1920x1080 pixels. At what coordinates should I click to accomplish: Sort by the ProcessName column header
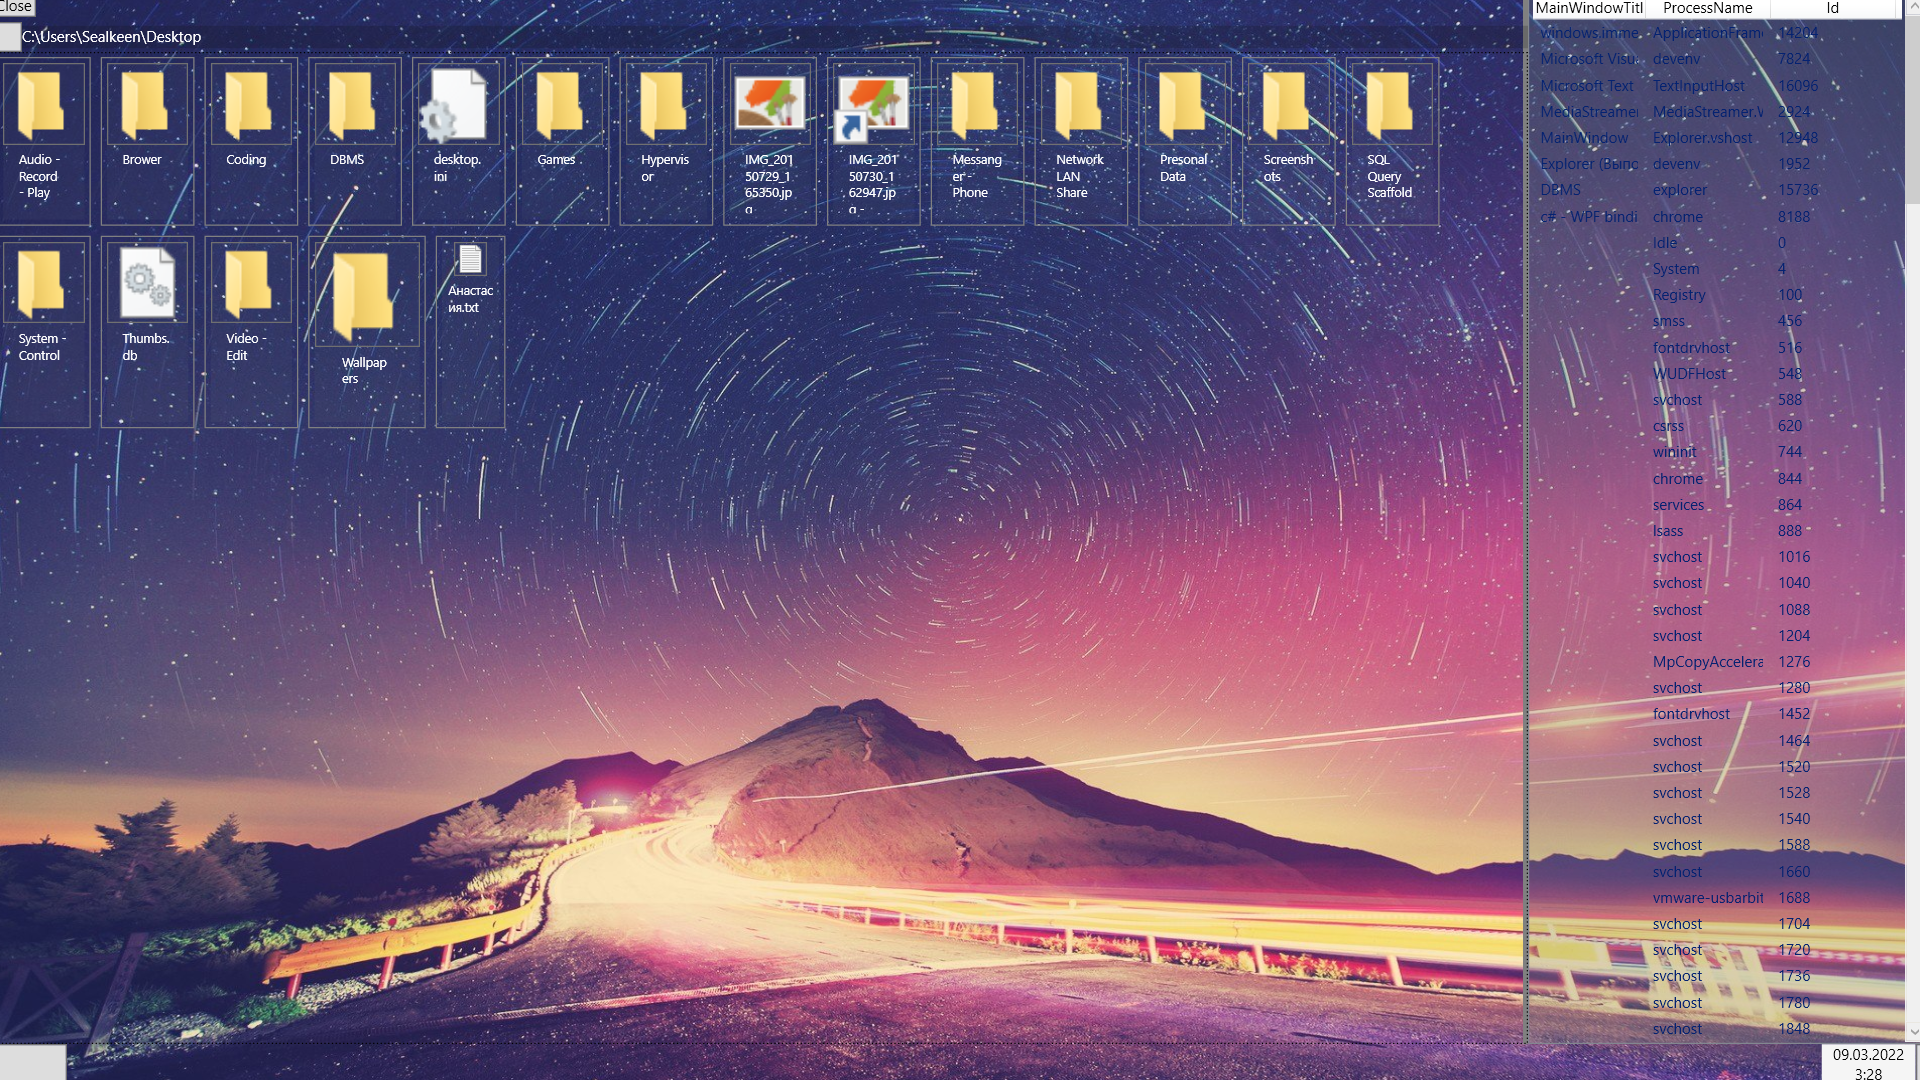[x=1707, y=8]
